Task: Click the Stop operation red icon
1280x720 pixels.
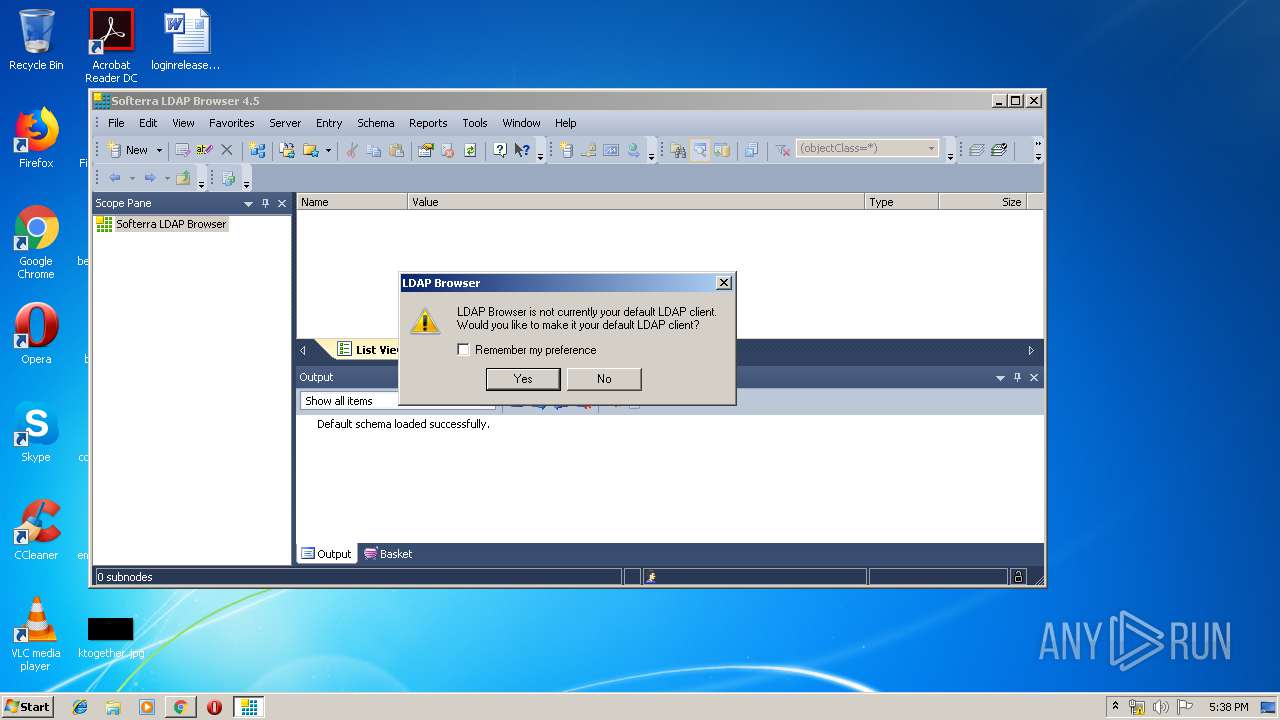Action: pos(447,150)
